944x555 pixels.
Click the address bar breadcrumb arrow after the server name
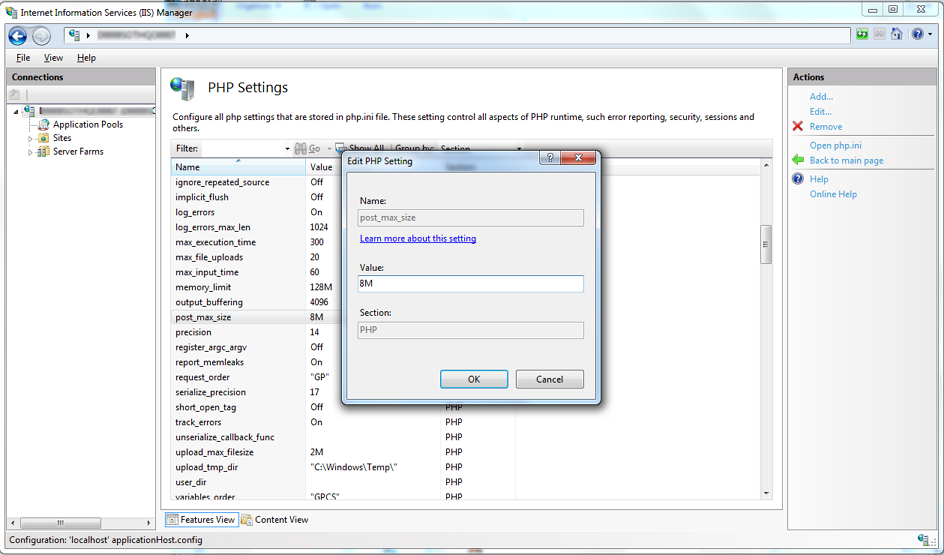click(x=187, y=36)
